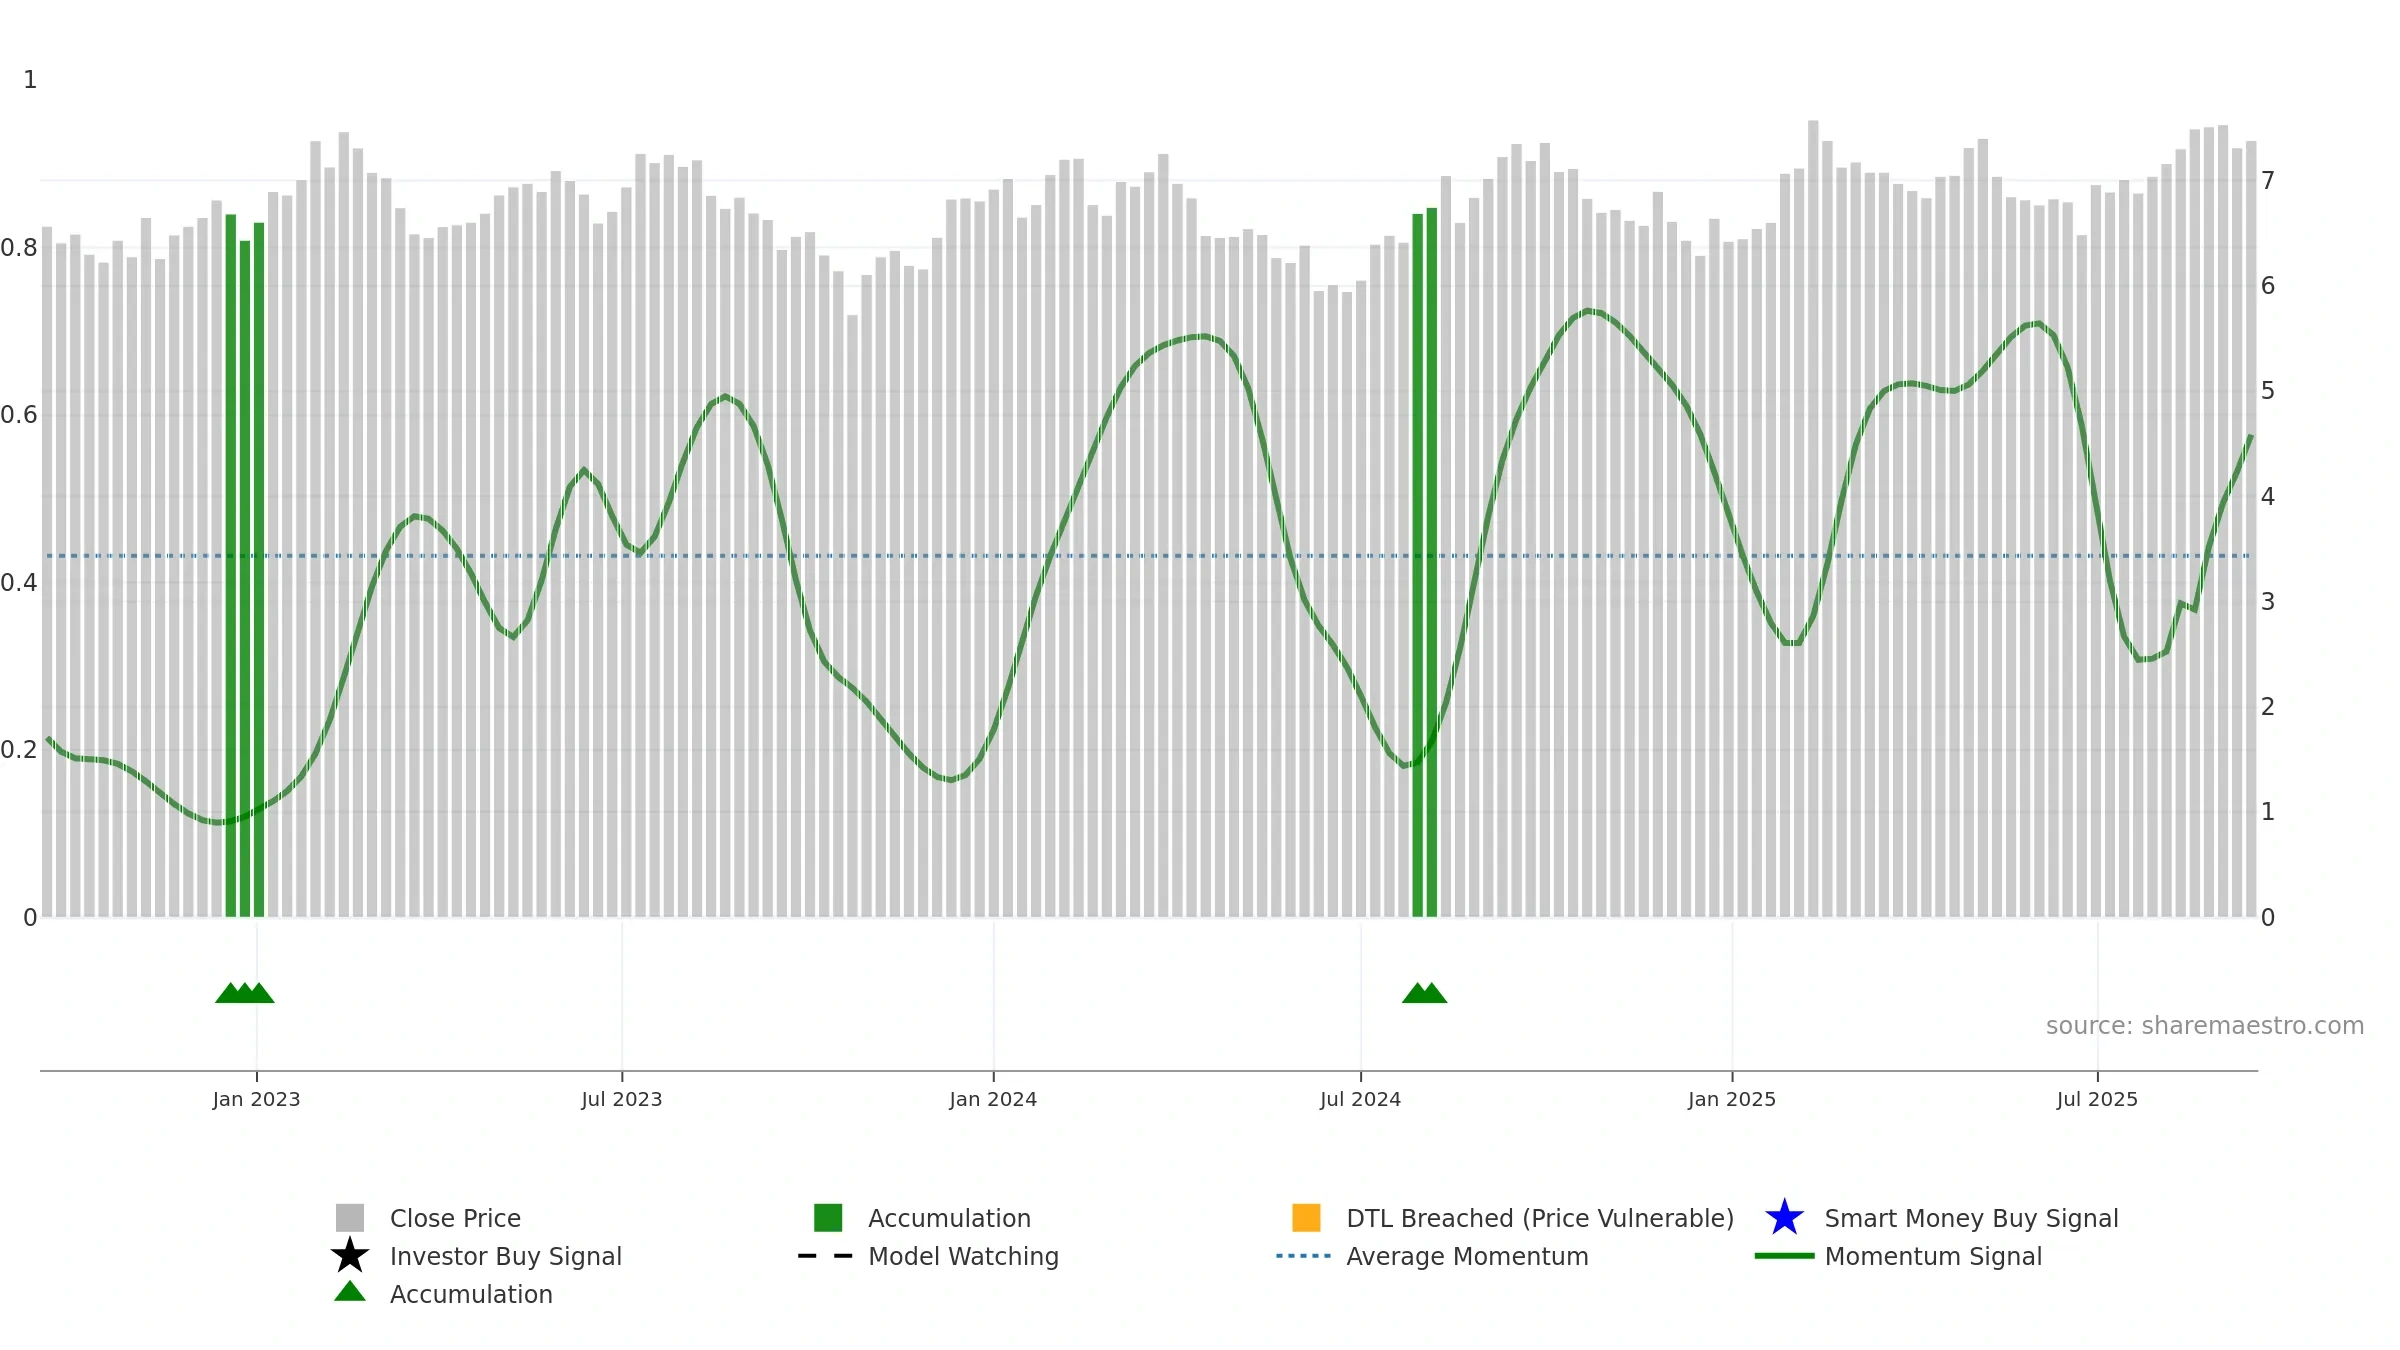Click the black Investor Buy Signal star

coord(350,1256)
